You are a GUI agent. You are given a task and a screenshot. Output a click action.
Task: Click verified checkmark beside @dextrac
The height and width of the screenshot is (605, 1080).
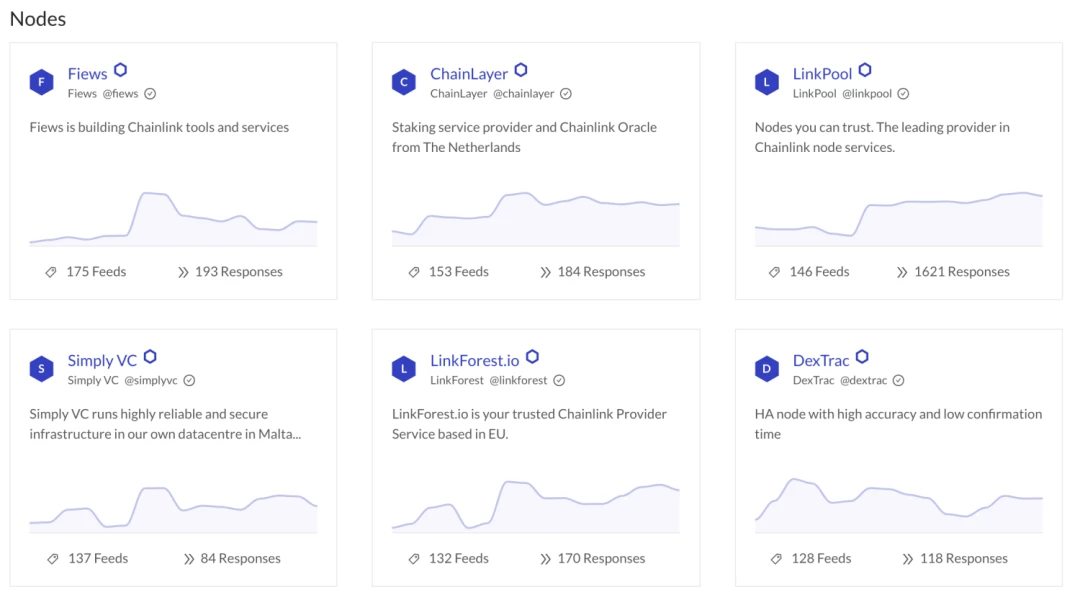click(898, 380)
